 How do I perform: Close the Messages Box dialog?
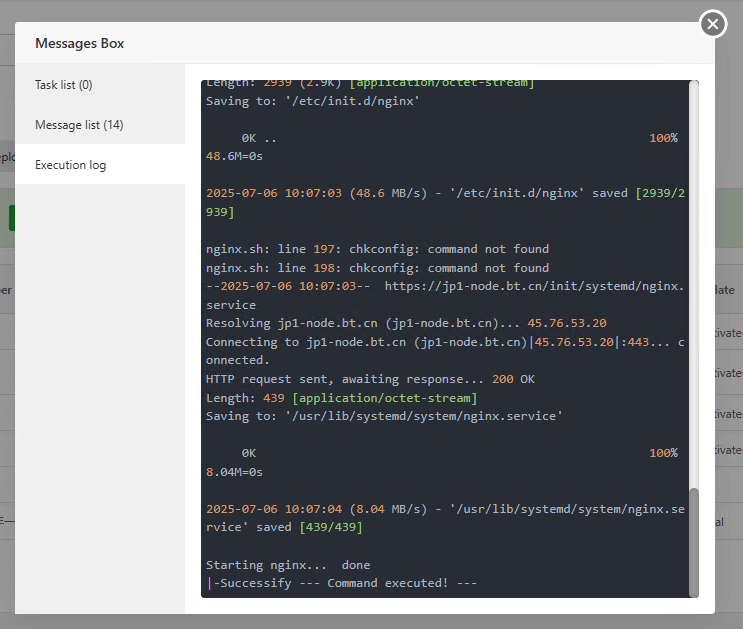tap(713, 24)
